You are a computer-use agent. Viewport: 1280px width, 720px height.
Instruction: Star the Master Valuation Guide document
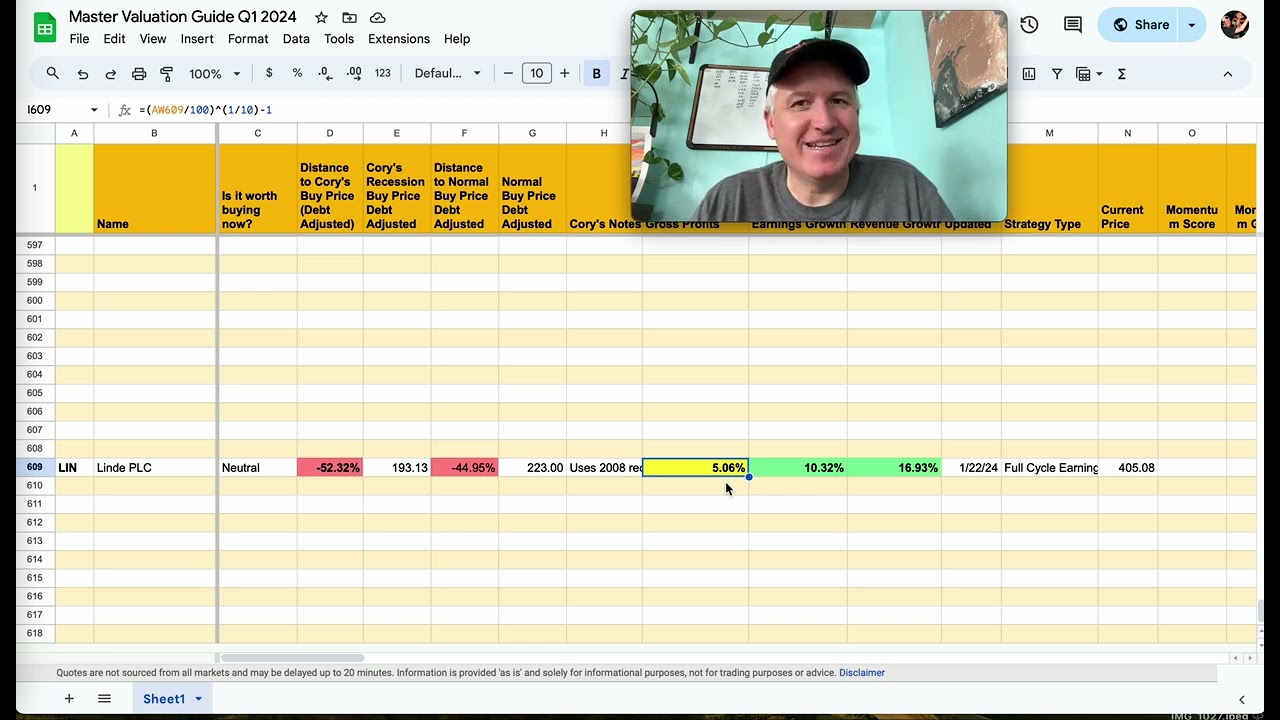(x=321, y=18)
